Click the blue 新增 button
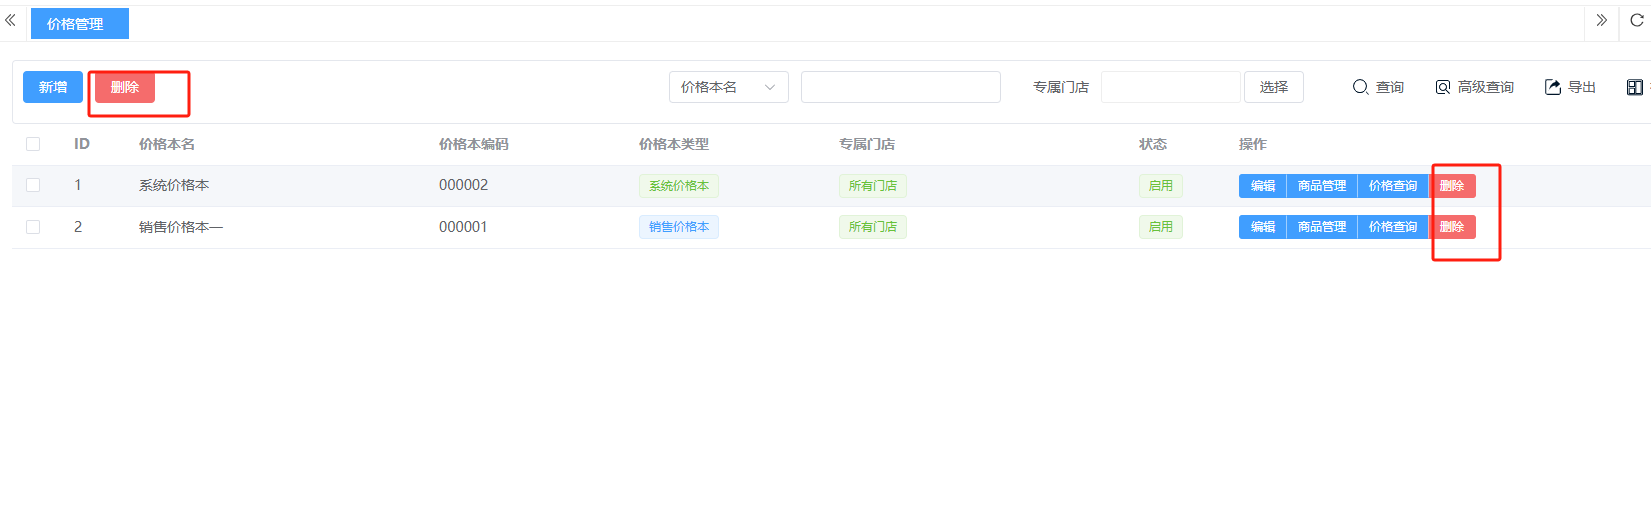 (x=53, y=88)
